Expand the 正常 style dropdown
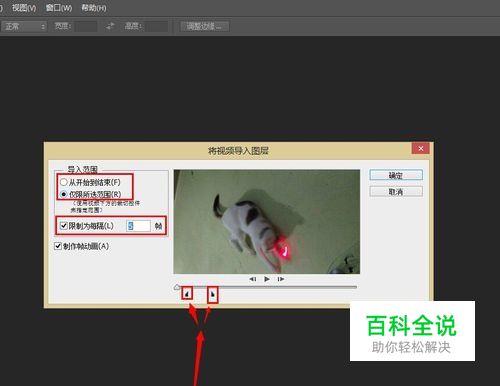Screen dimensions: 500x386 [24, 26]
